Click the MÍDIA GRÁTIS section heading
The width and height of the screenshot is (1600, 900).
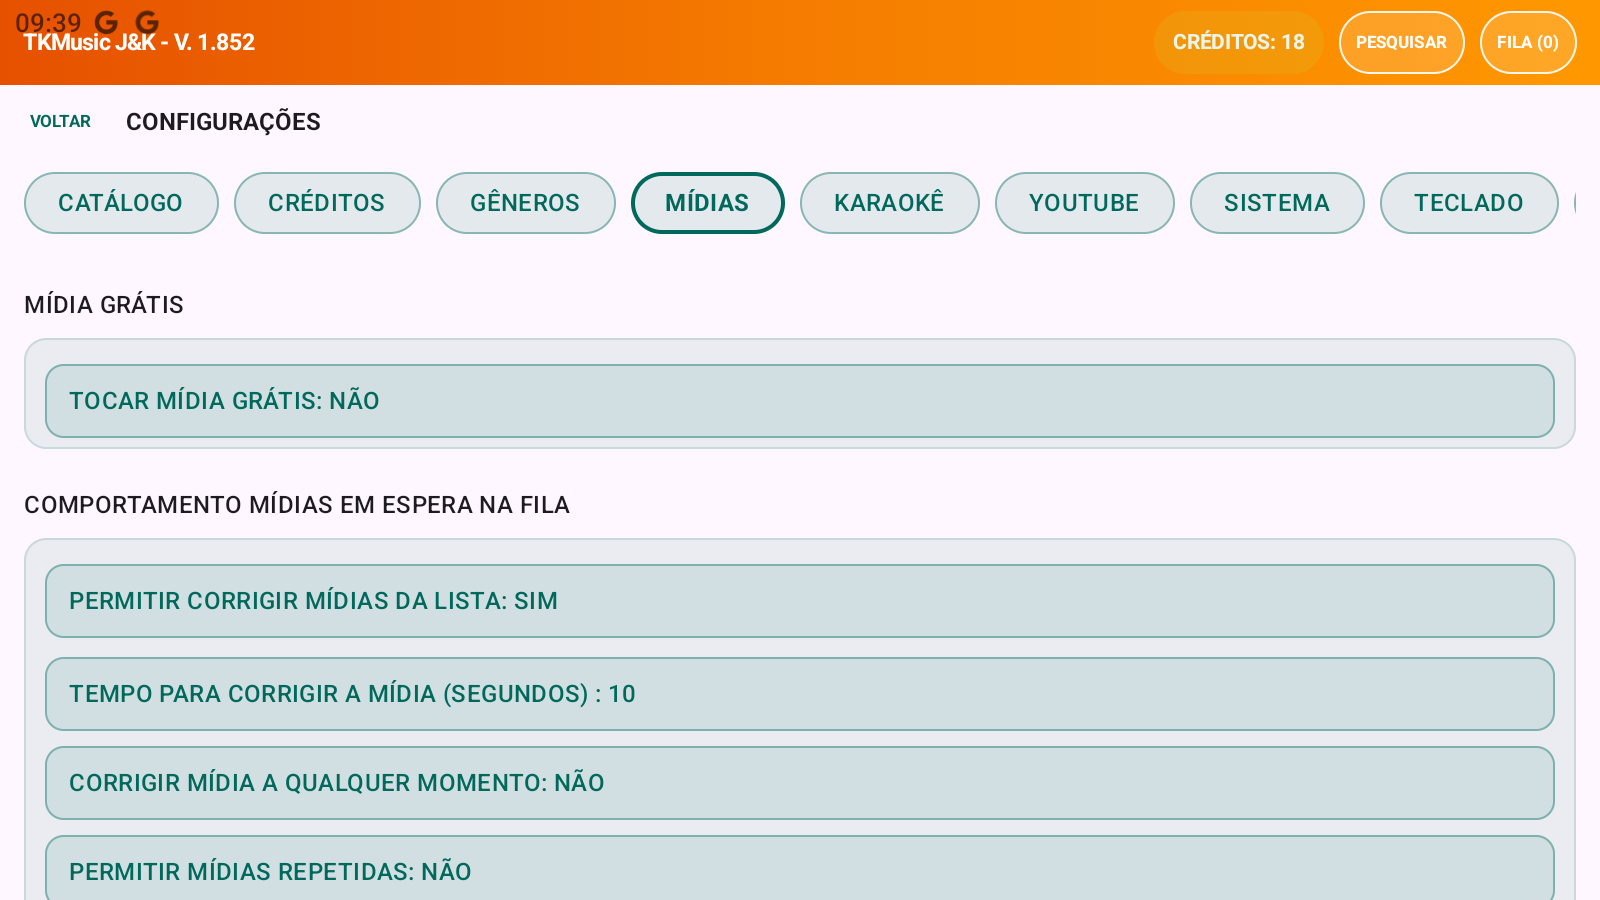coord(104,305)
